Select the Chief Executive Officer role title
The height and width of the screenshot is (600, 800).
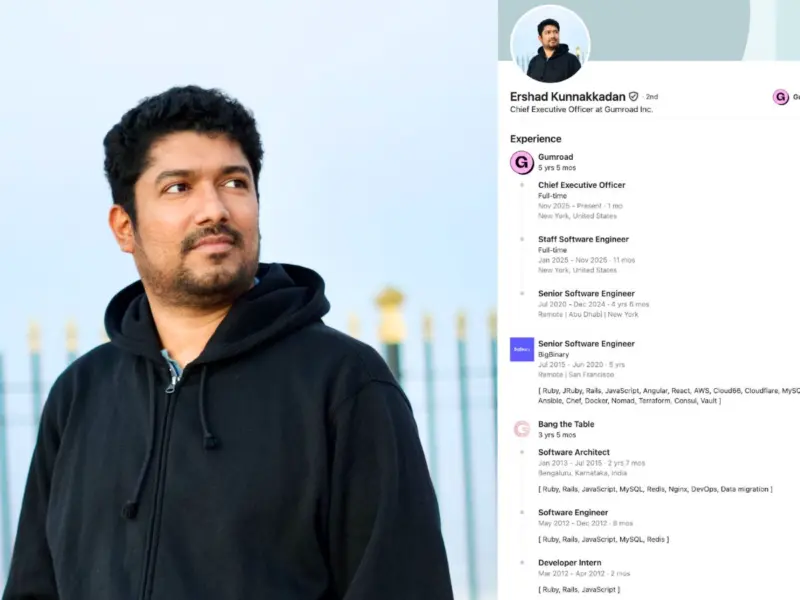(x=581, y=185)
